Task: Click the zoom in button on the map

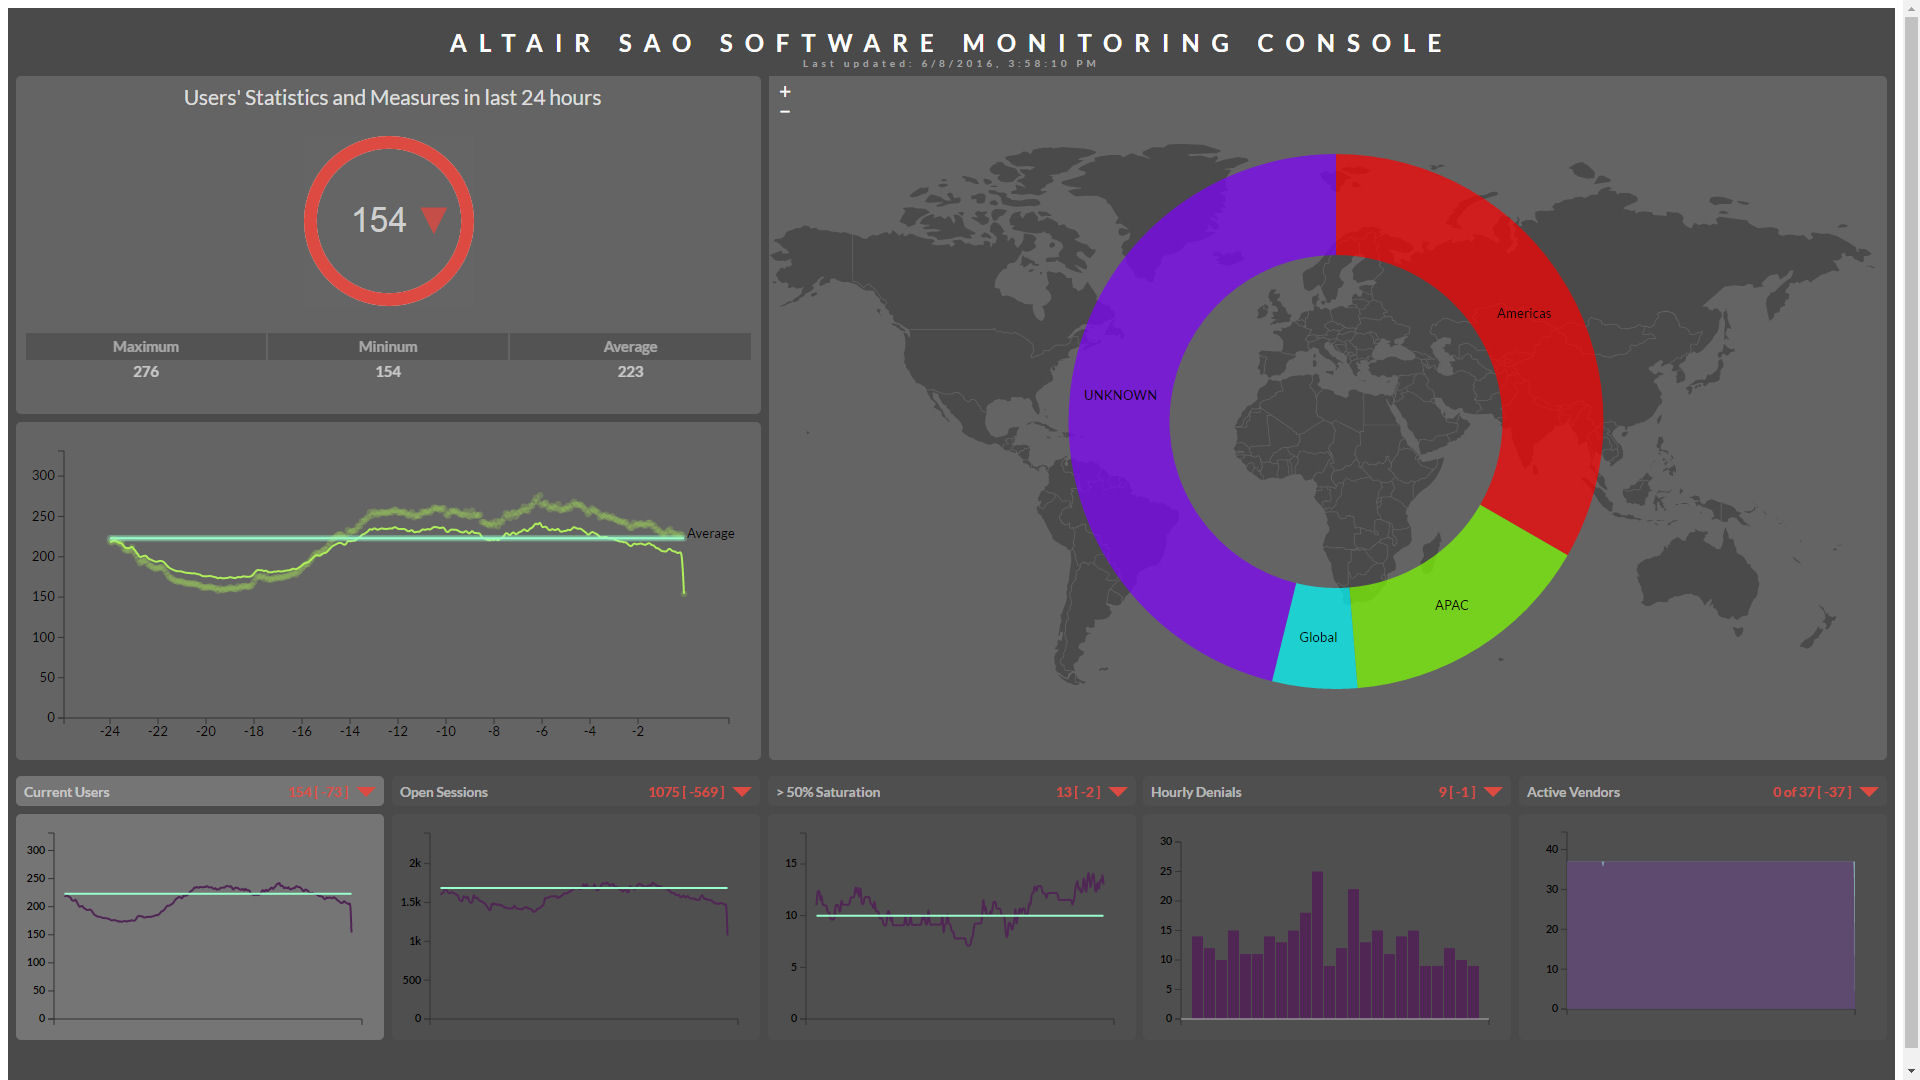Action: pos(784,91)
